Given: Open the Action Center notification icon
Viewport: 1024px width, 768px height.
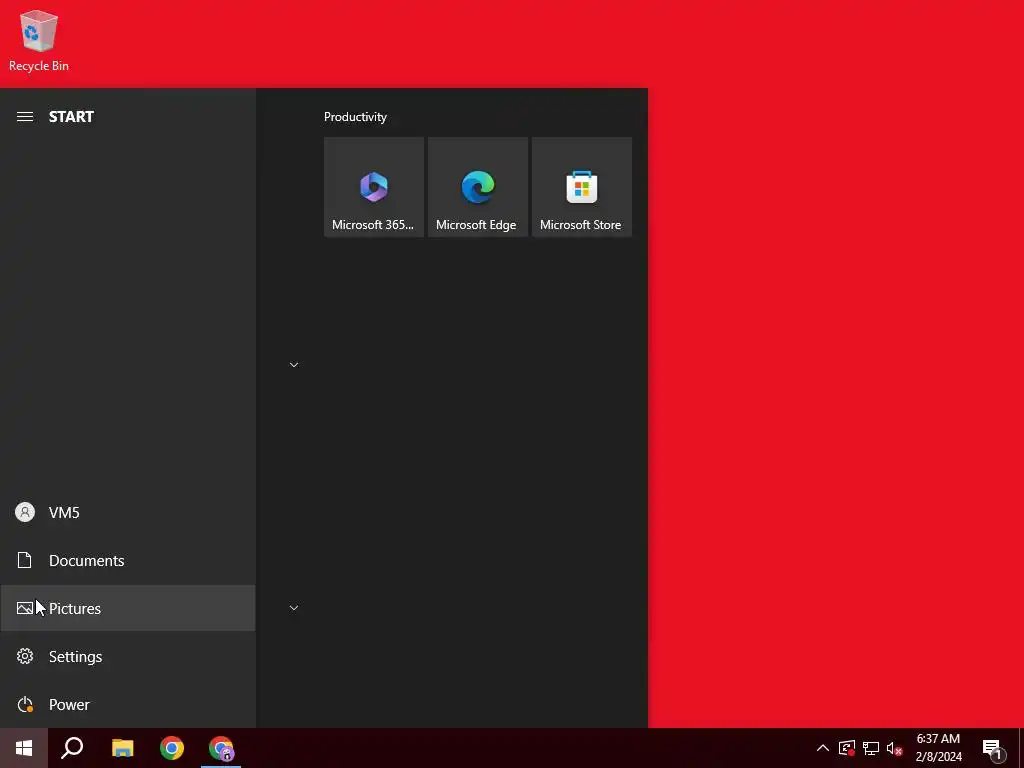Looking at the screenshot, I should tap(993, 749).
